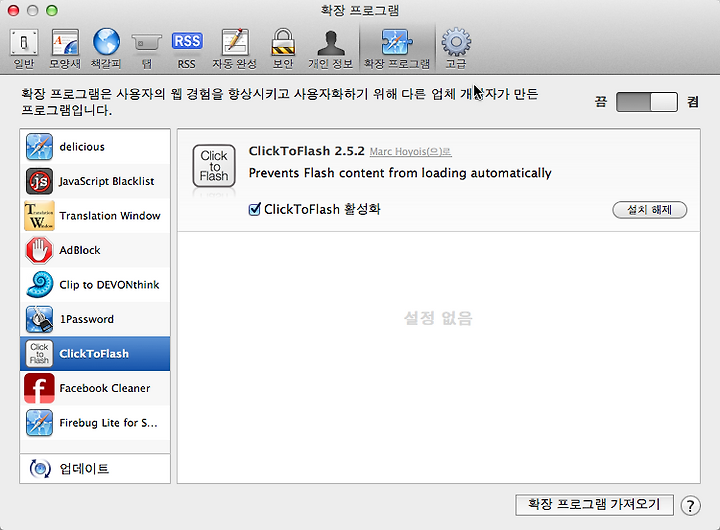This screenshot has width=720, height=530.
Task: Click the ClickToFlash icon in sidebar
Action: point(39,354)
